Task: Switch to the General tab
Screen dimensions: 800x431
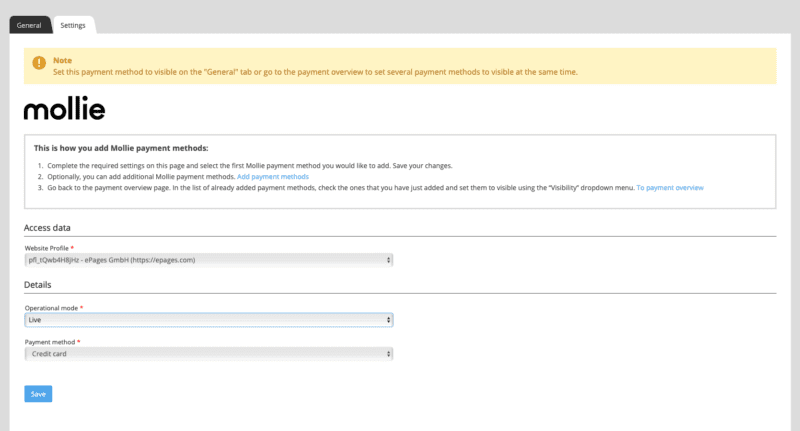Action: coord(29,25)
